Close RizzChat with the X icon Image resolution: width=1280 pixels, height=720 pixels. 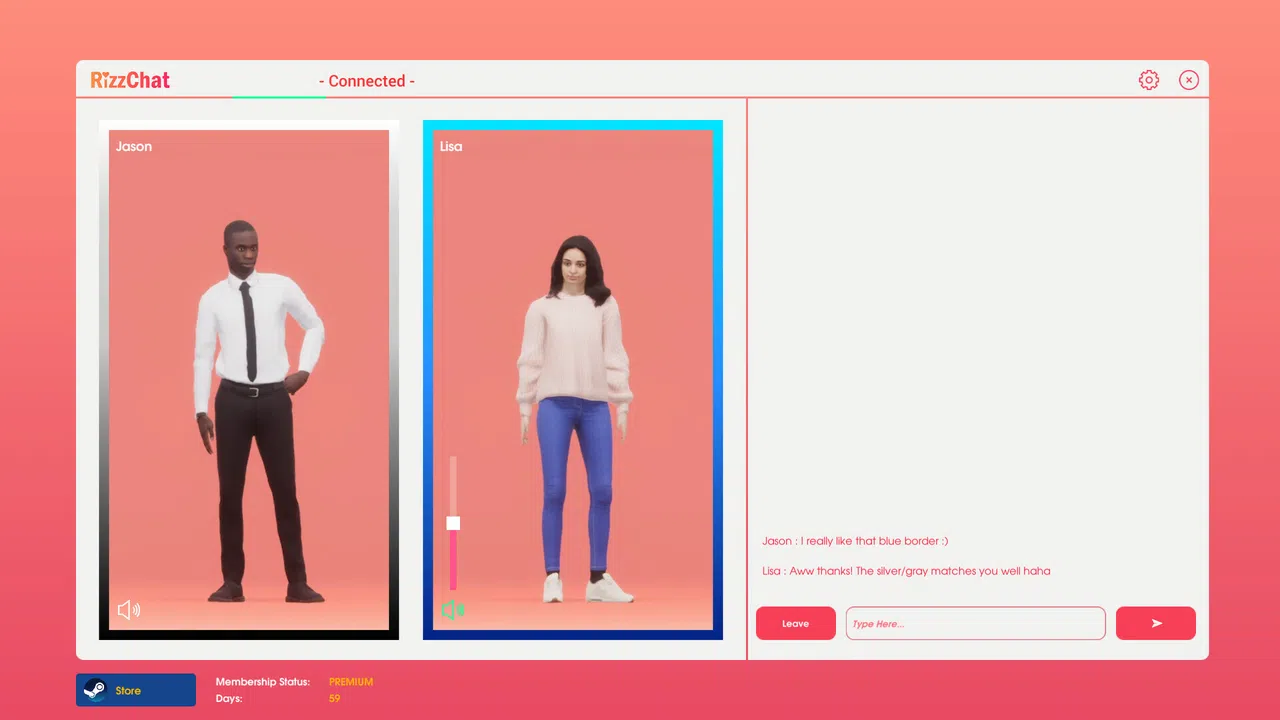(1189, 80)
